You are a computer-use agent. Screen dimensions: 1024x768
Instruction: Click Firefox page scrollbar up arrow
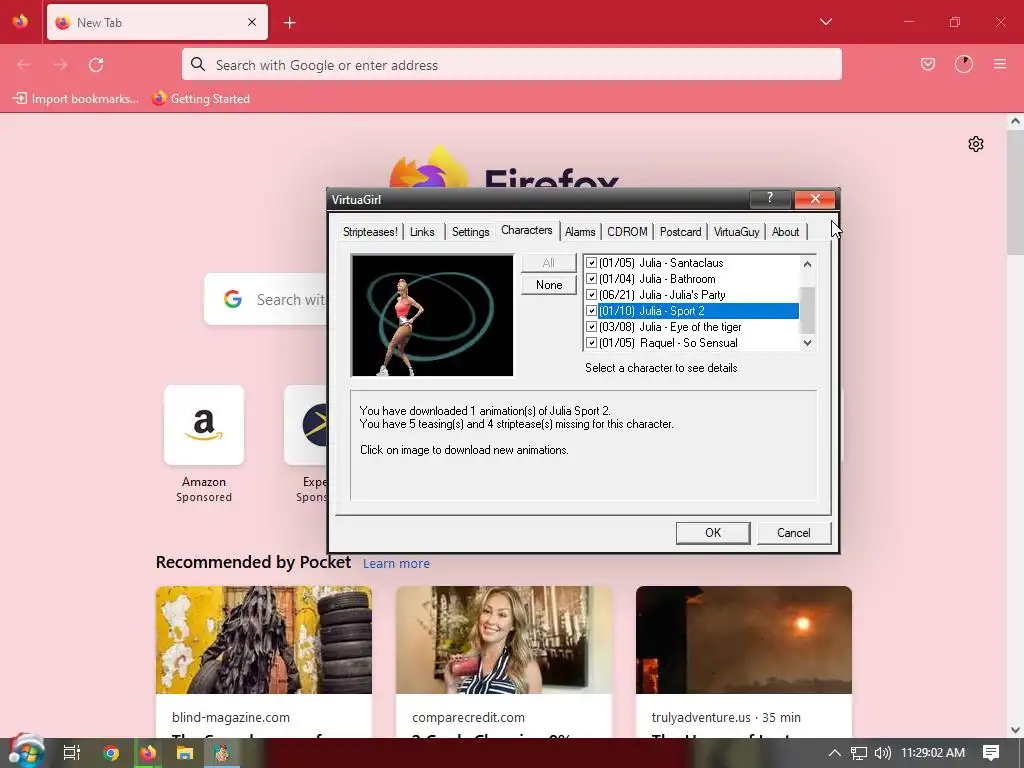click(x=1015, y=121)
